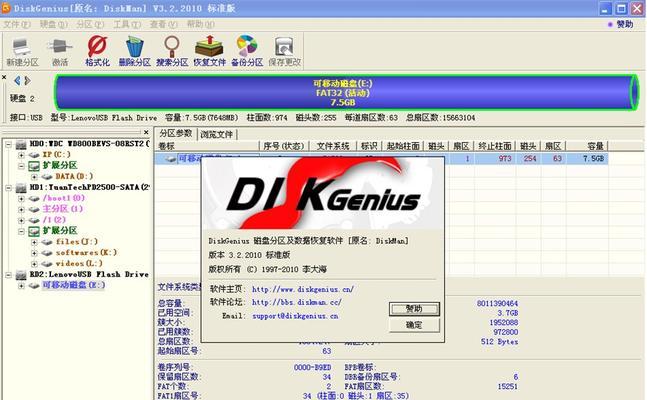
Task: Close the disk map panel with X
Action: click(x=4, y=77)
